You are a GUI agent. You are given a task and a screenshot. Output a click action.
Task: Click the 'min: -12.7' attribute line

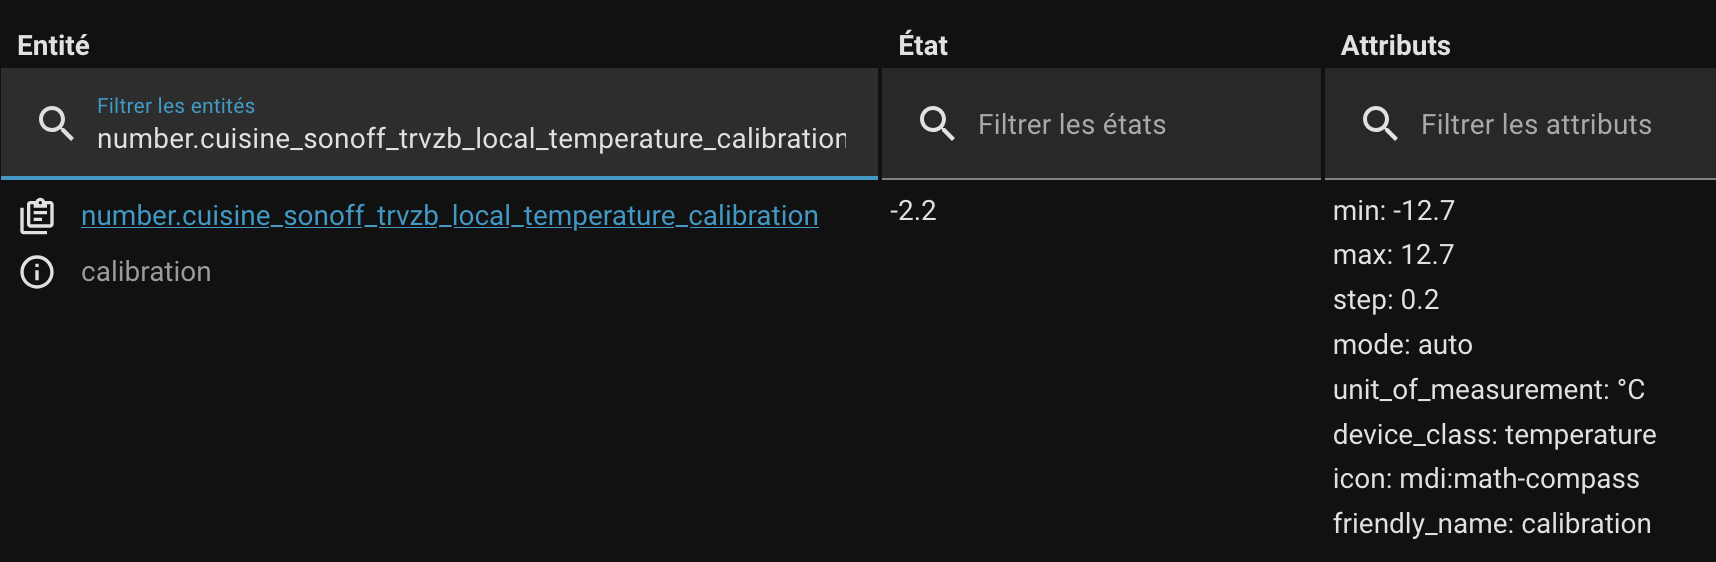1393,211
